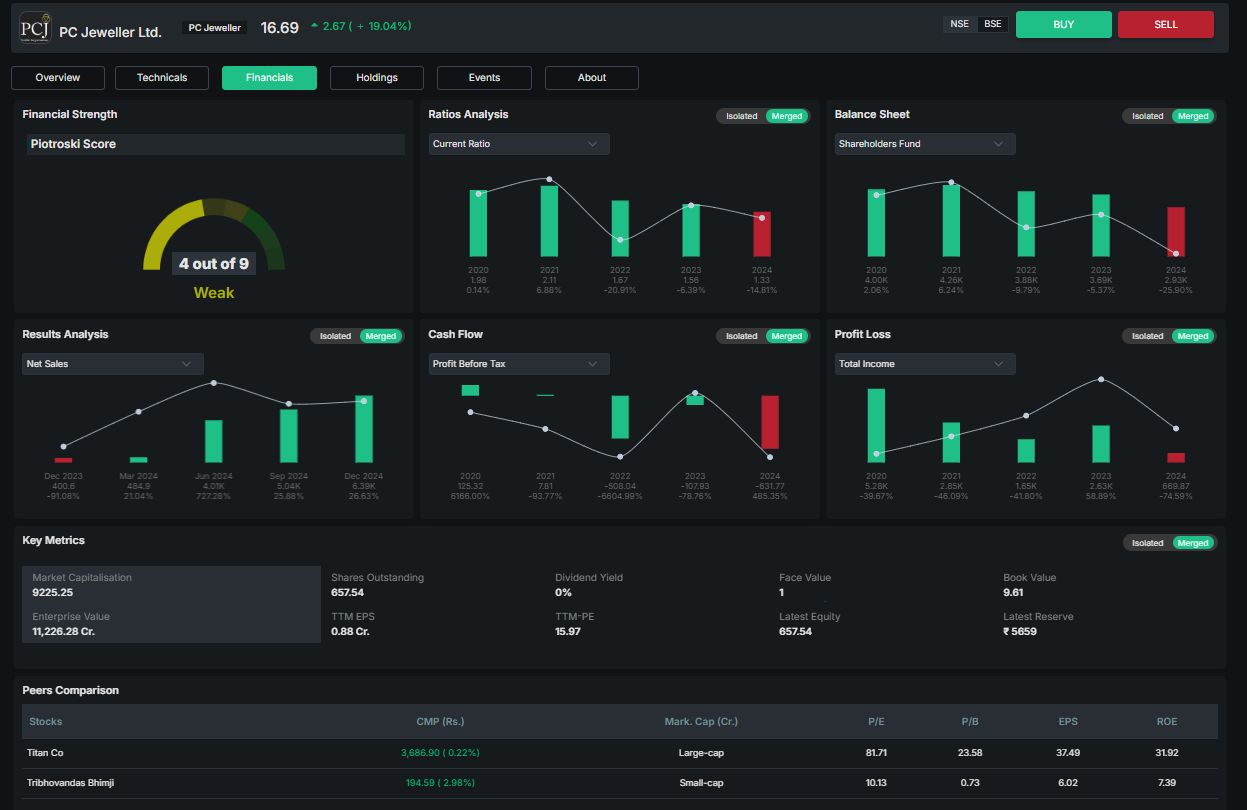Click the Market Capitalisation value 9225.25

(52, 592)
